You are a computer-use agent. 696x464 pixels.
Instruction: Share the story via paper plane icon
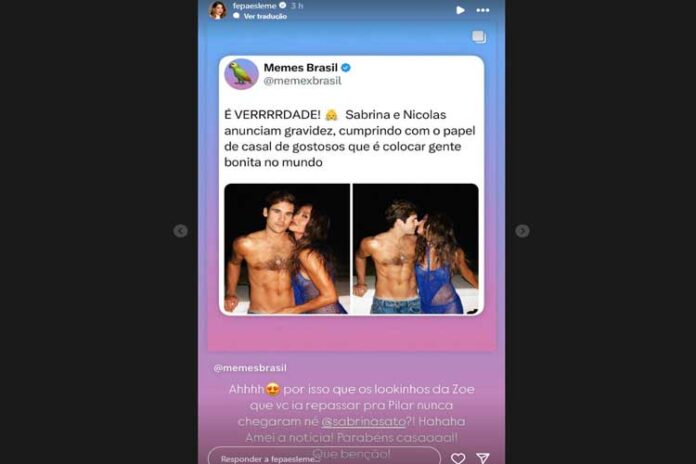[482, 458]
